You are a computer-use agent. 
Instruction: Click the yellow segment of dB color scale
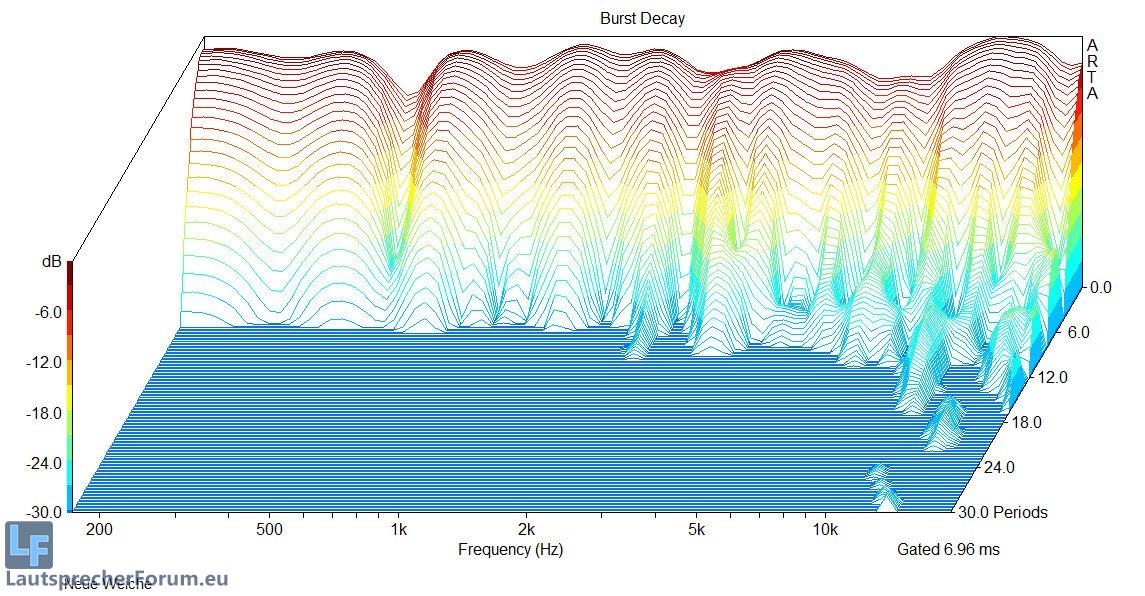[x=70, y=408]
